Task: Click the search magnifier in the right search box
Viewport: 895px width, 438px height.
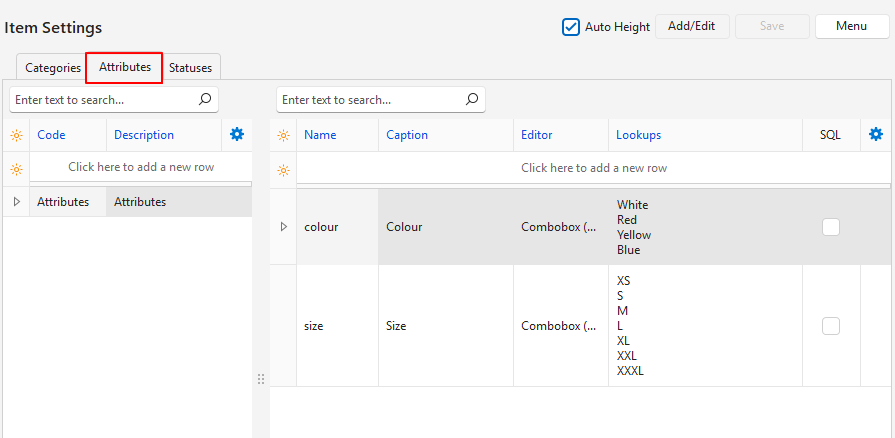Action: coord(472,99)
